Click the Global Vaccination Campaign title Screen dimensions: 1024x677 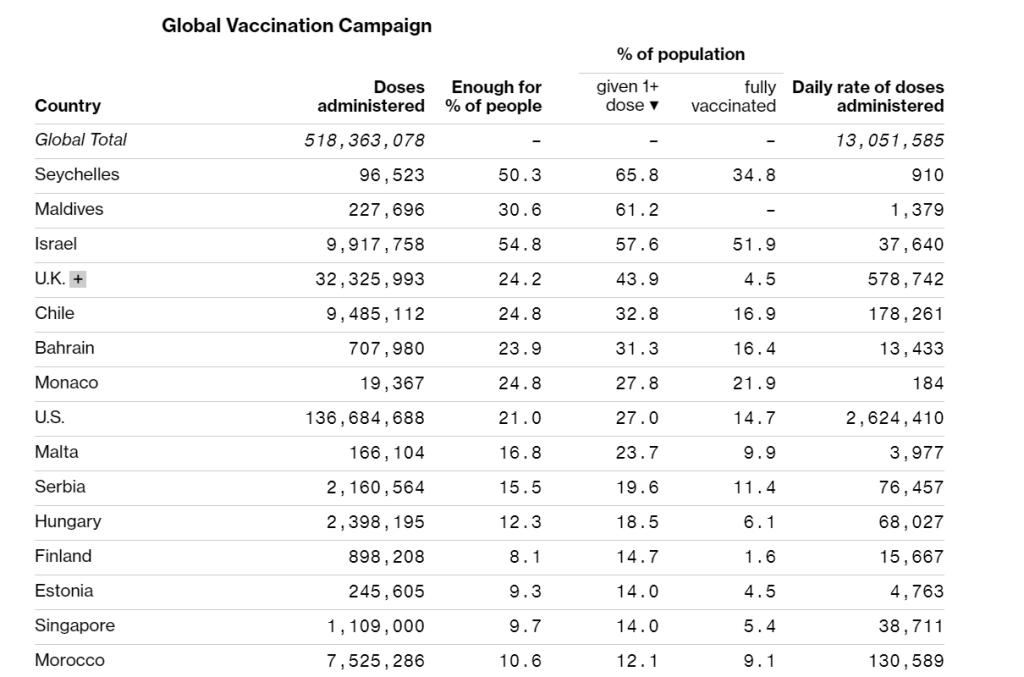[297, 27]
